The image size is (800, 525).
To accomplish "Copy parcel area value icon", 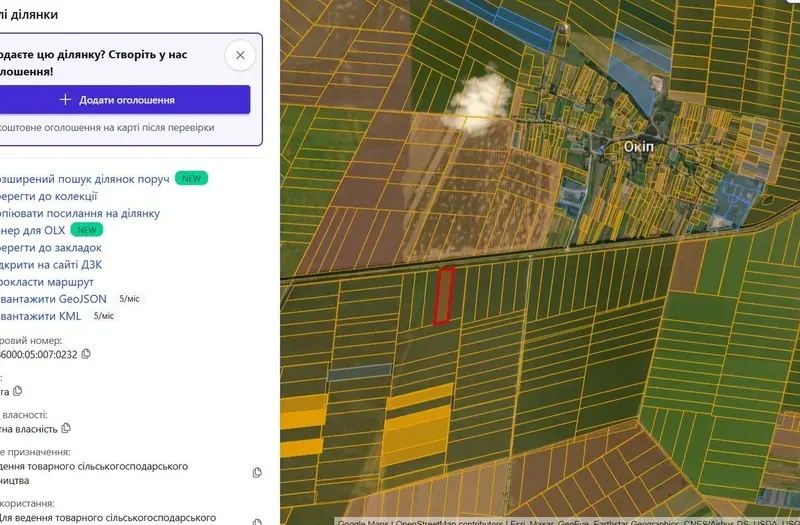I will (x=18, y=391).
